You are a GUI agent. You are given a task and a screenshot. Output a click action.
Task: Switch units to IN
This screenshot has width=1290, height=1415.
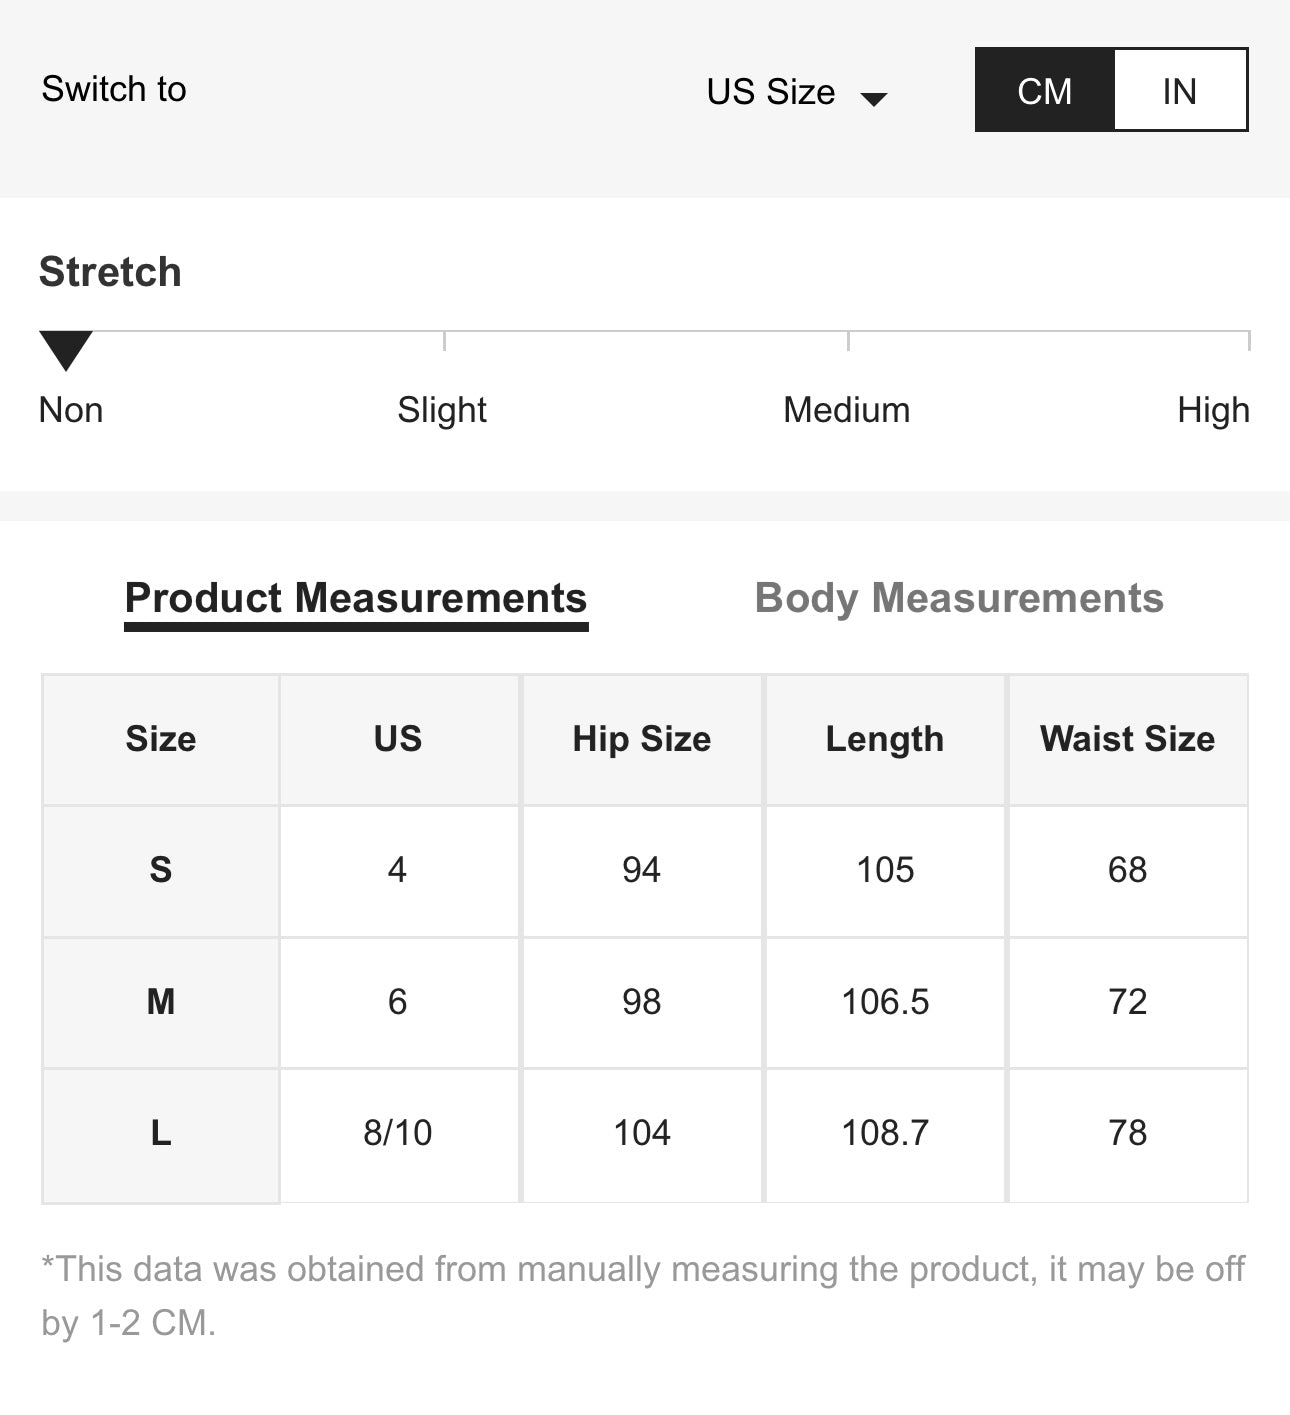1180,91
